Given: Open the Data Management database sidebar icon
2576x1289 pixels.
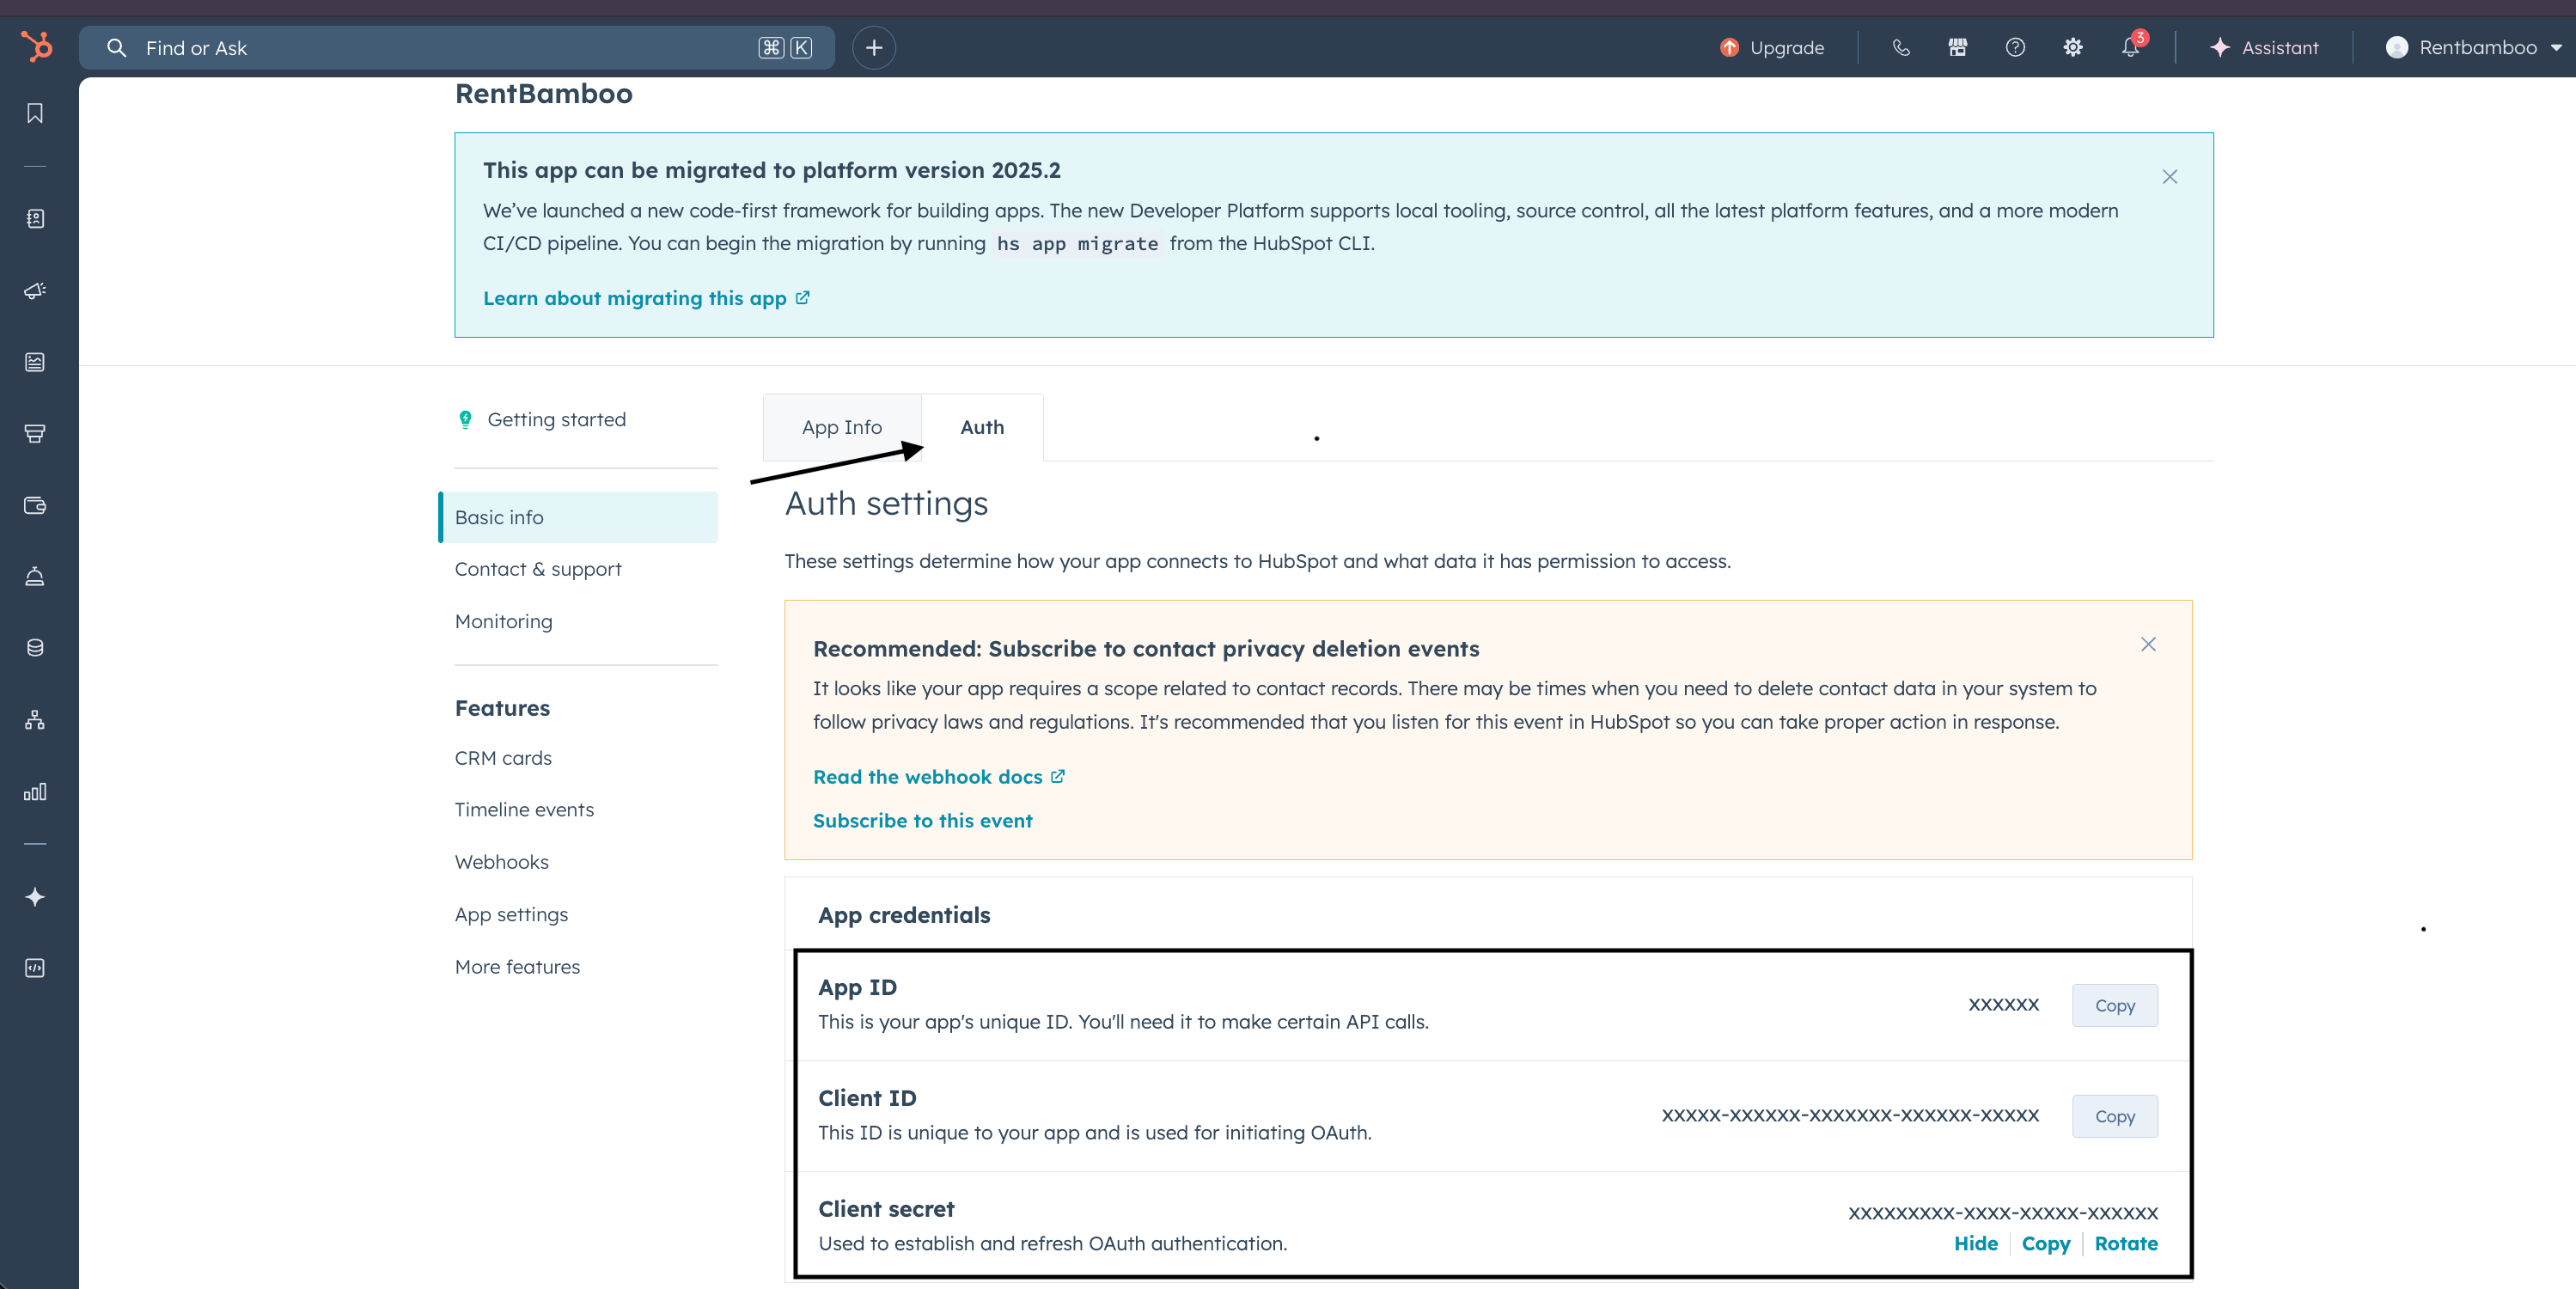Looking at the screenshot, I should (35, 648).
